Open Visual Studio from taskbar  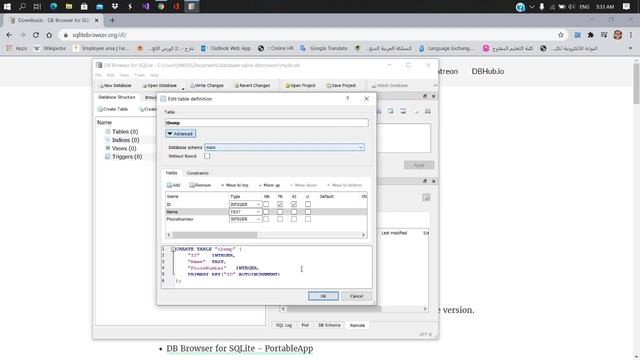point(146,7)
